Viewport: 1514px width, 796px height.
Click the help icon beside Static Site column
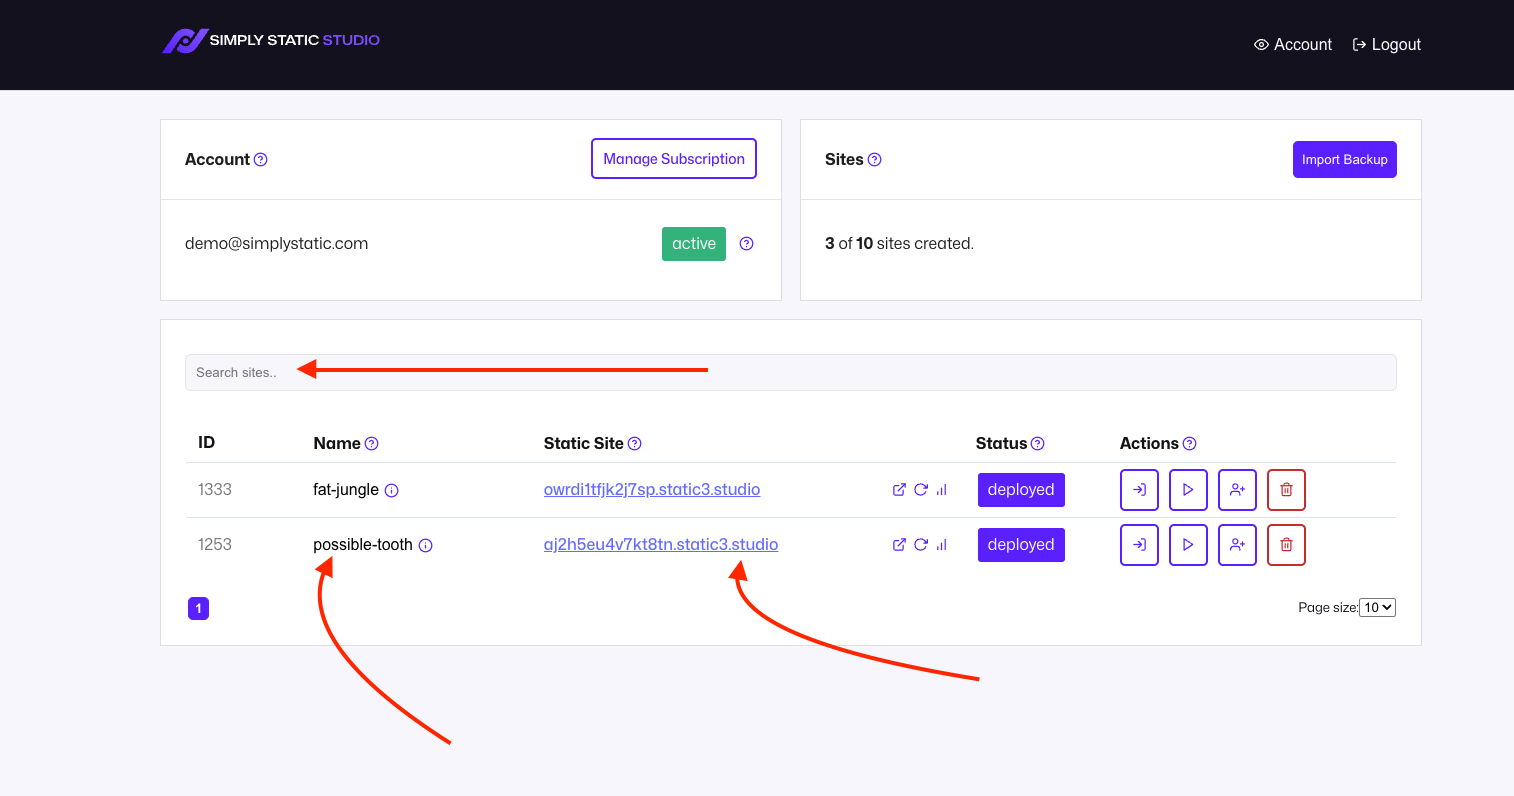click(635, 444)
